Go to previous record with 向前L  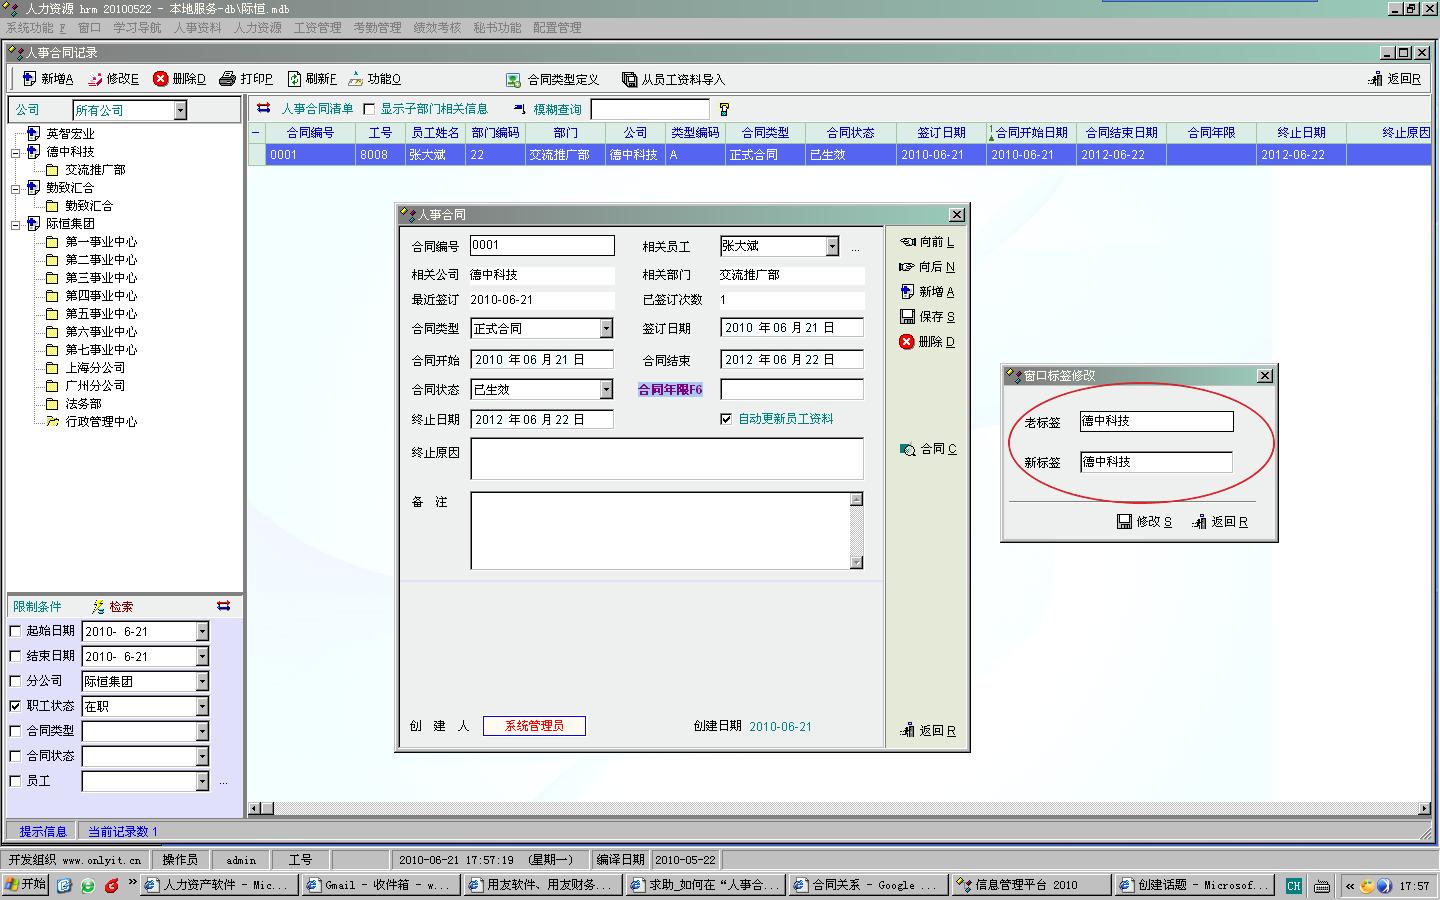point(907,242)
